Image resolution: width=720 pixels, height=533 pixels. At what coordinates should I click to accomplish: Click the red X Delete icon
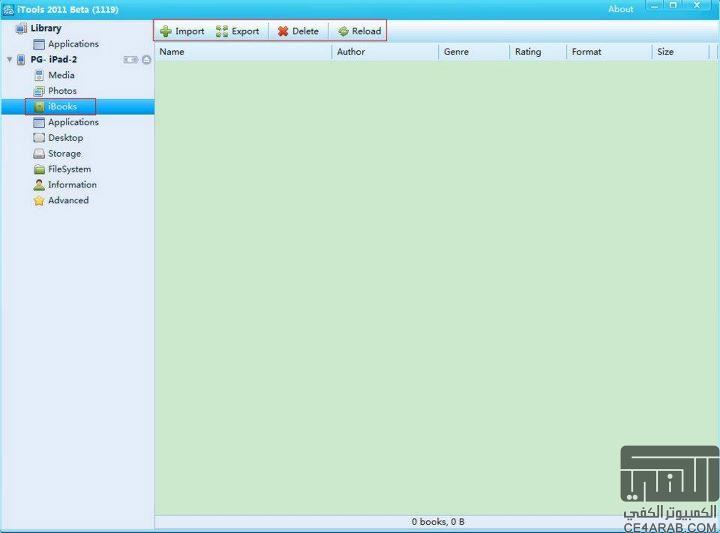283,31
